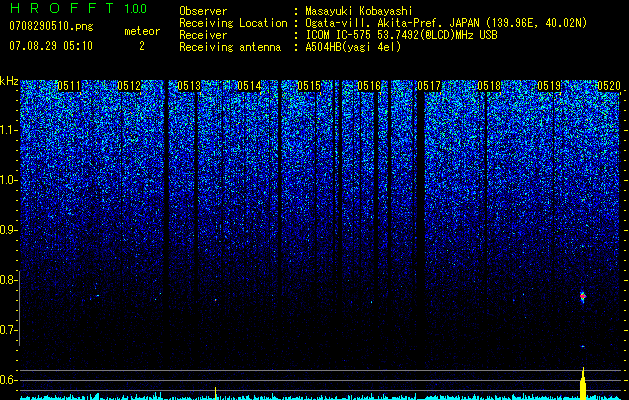The height and width of the screenshot is (400, 629).
Task: Click the 1.0 kHz axis label
Action: (x=9, y=180)
